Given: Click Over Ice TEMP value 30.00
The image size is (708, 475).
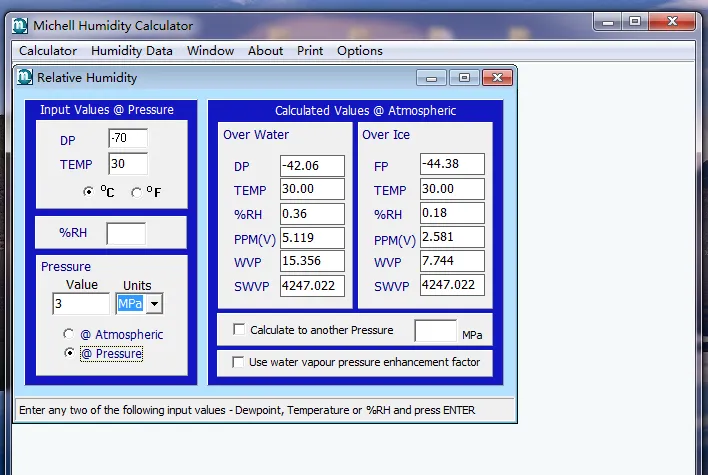Looking at the screenshot, I should point(452,189).
